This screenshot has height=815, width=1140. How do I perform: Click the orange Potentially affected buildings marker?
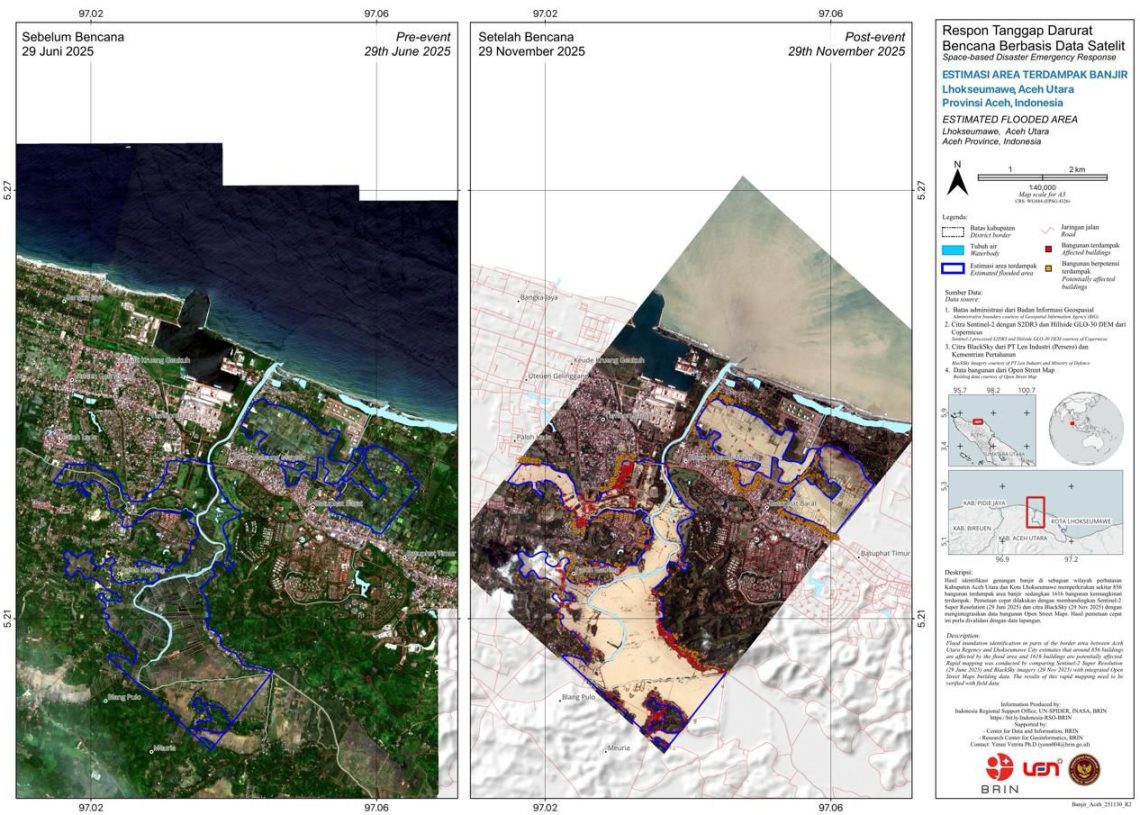click(x=1048, y=267)
